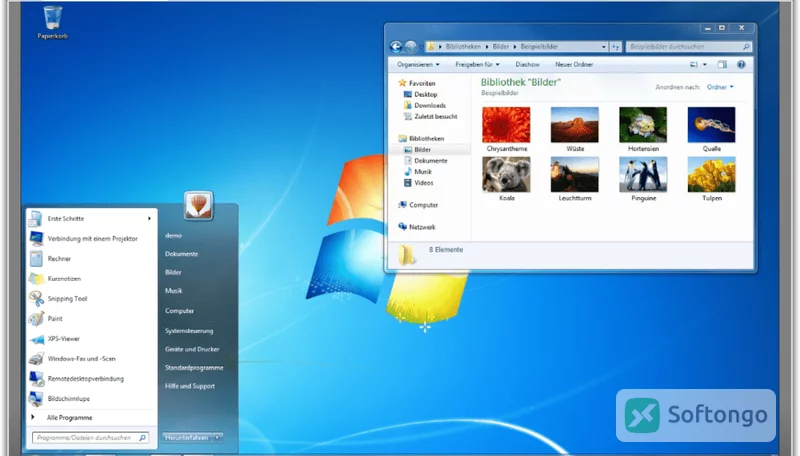Open Musik from Start menu right pane
This screenshot has height=456, width=800.
click(x=173, y=291)
